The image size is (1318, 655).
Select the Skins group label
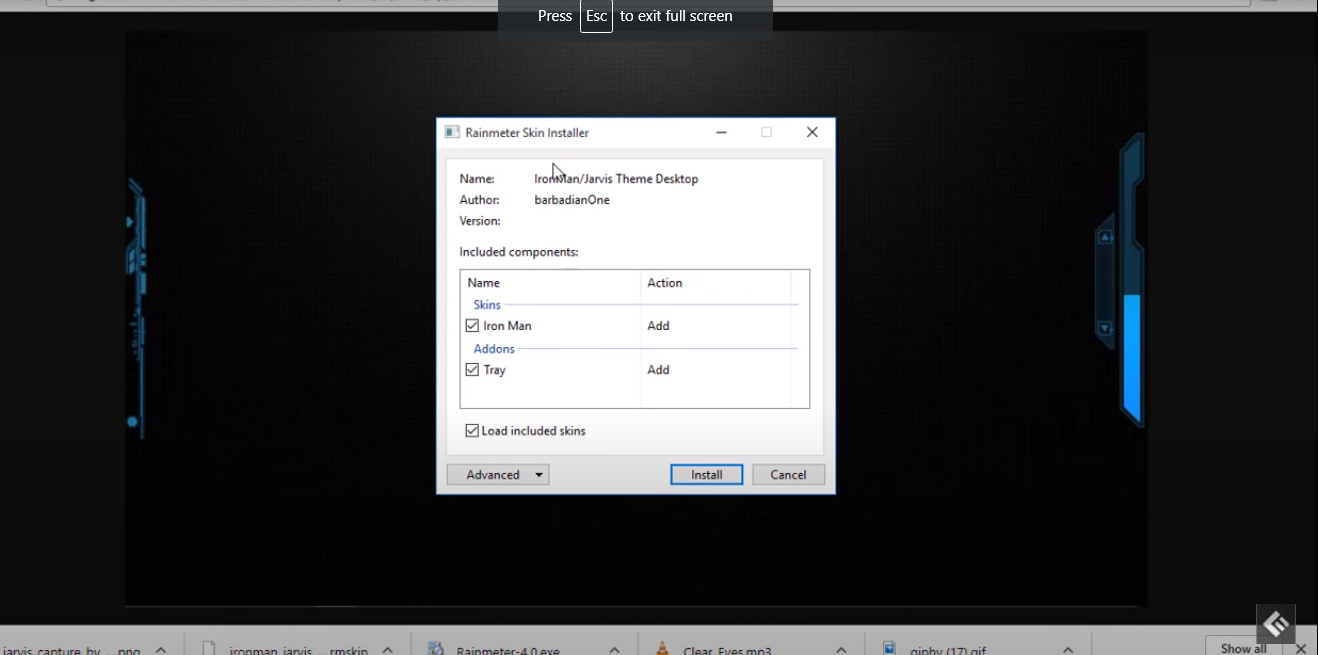click(487, 305)
